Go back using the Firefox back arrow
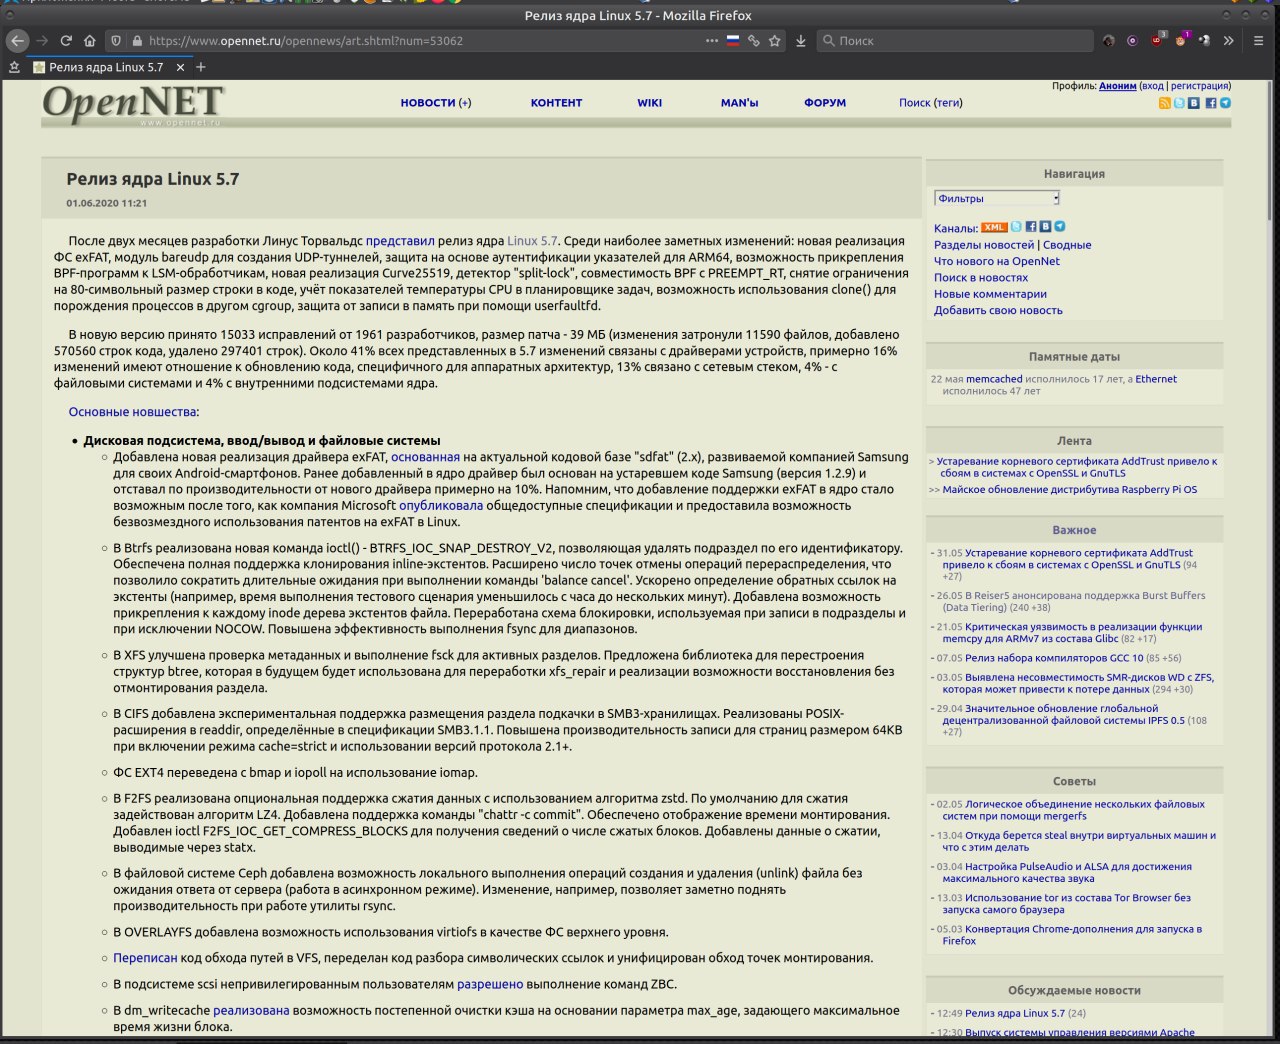This screenshot has width=1280, height=1044. (x=17, y=41)
